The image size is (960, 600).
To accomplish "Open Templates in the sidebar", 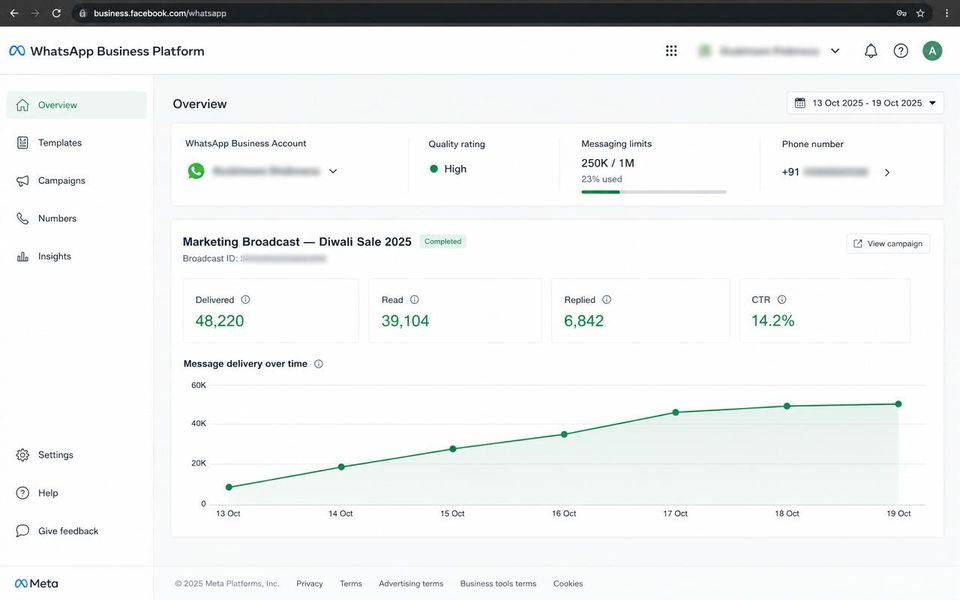I will click(77, 143).
